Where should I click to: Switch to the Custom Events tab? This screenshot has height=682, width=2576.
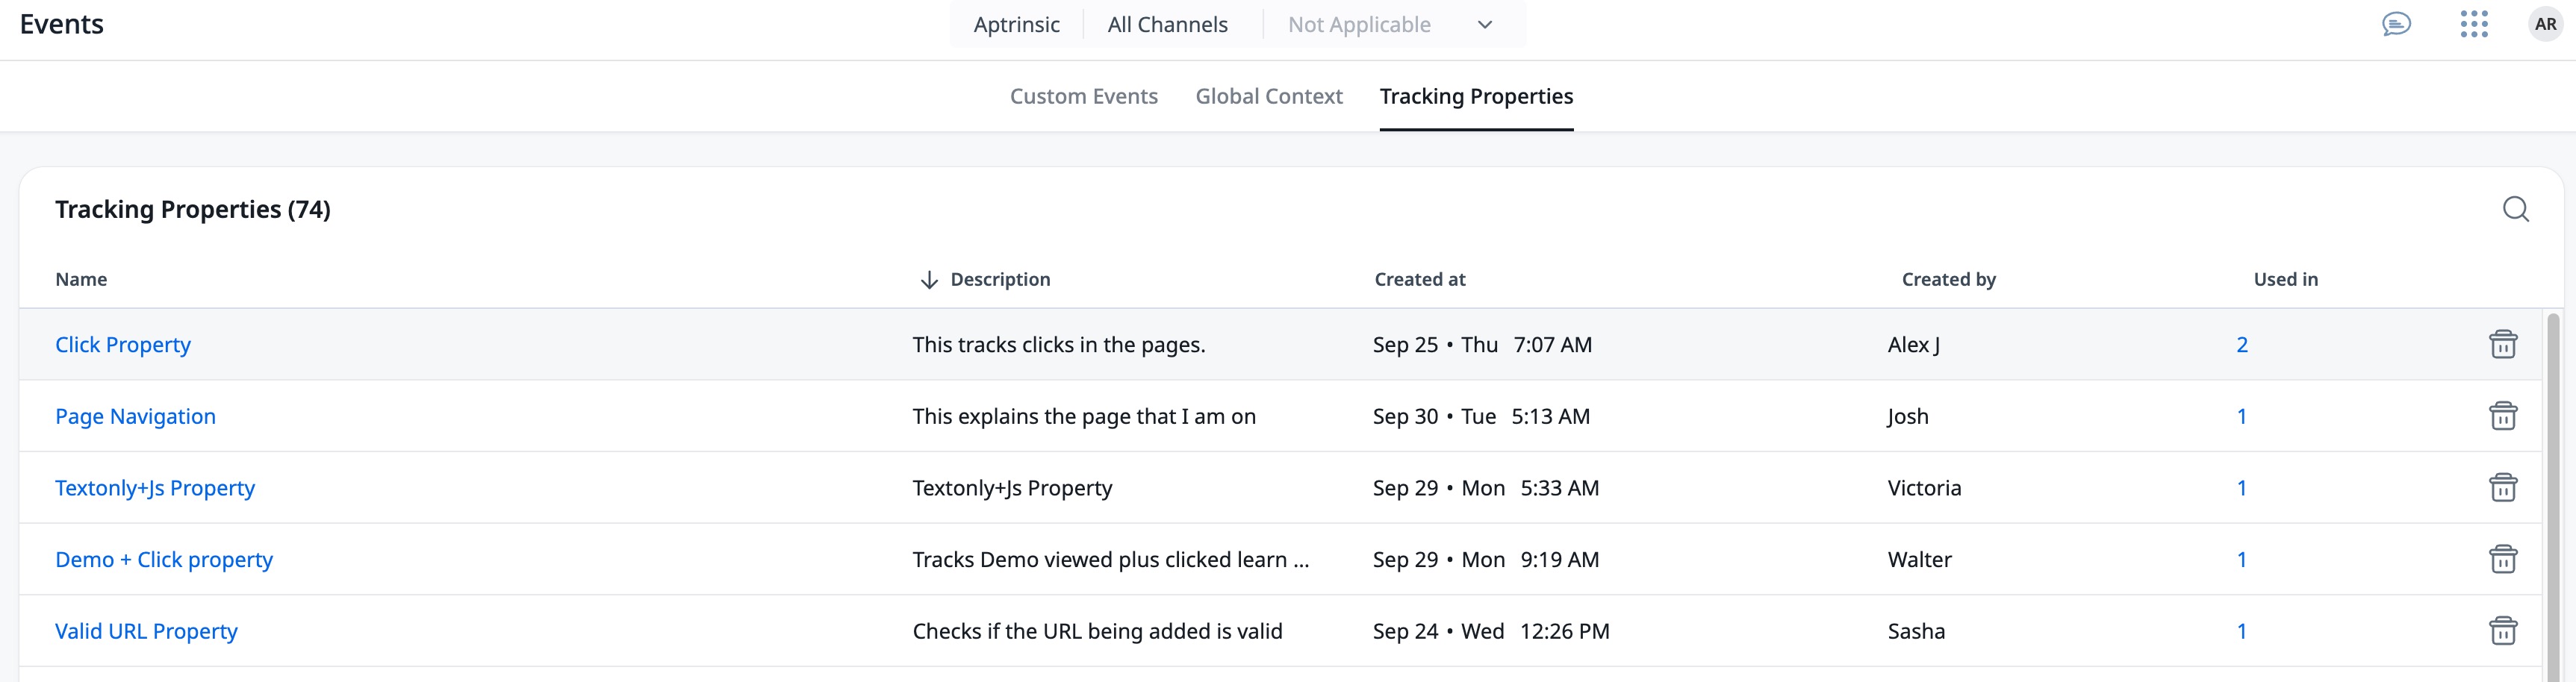coord(1083,96)
